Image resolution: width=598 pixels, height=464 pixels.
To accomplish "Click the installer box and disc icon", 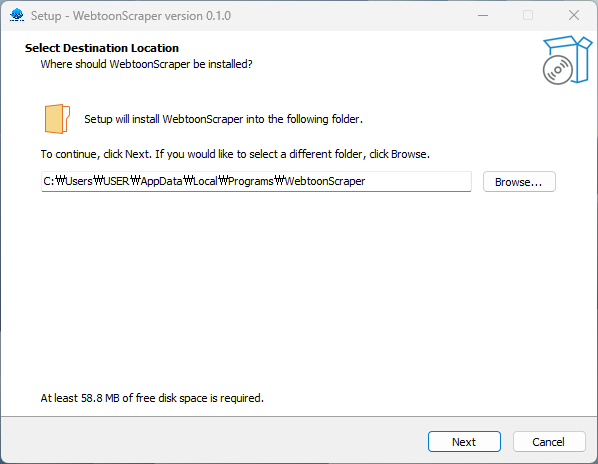I will point(567,60).
